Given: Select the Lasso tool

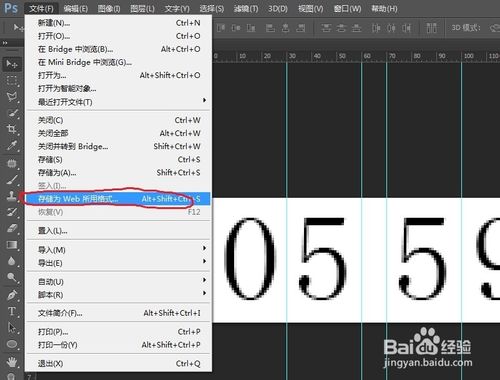Looking at the screenshot, I should click(x=12, y=97).
